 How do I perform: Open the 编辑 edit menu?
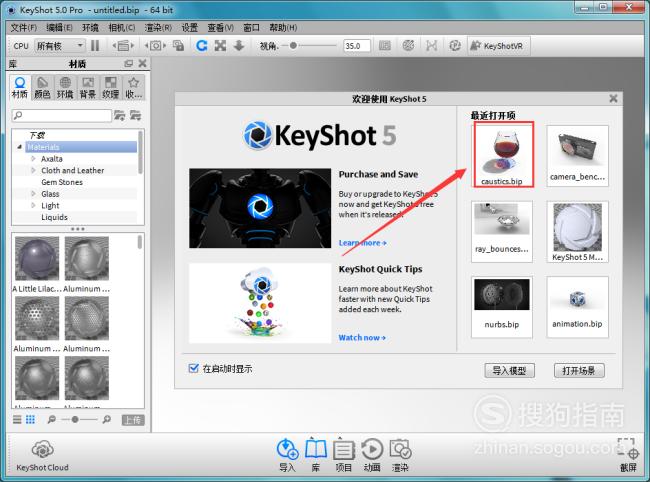[59, 28]
